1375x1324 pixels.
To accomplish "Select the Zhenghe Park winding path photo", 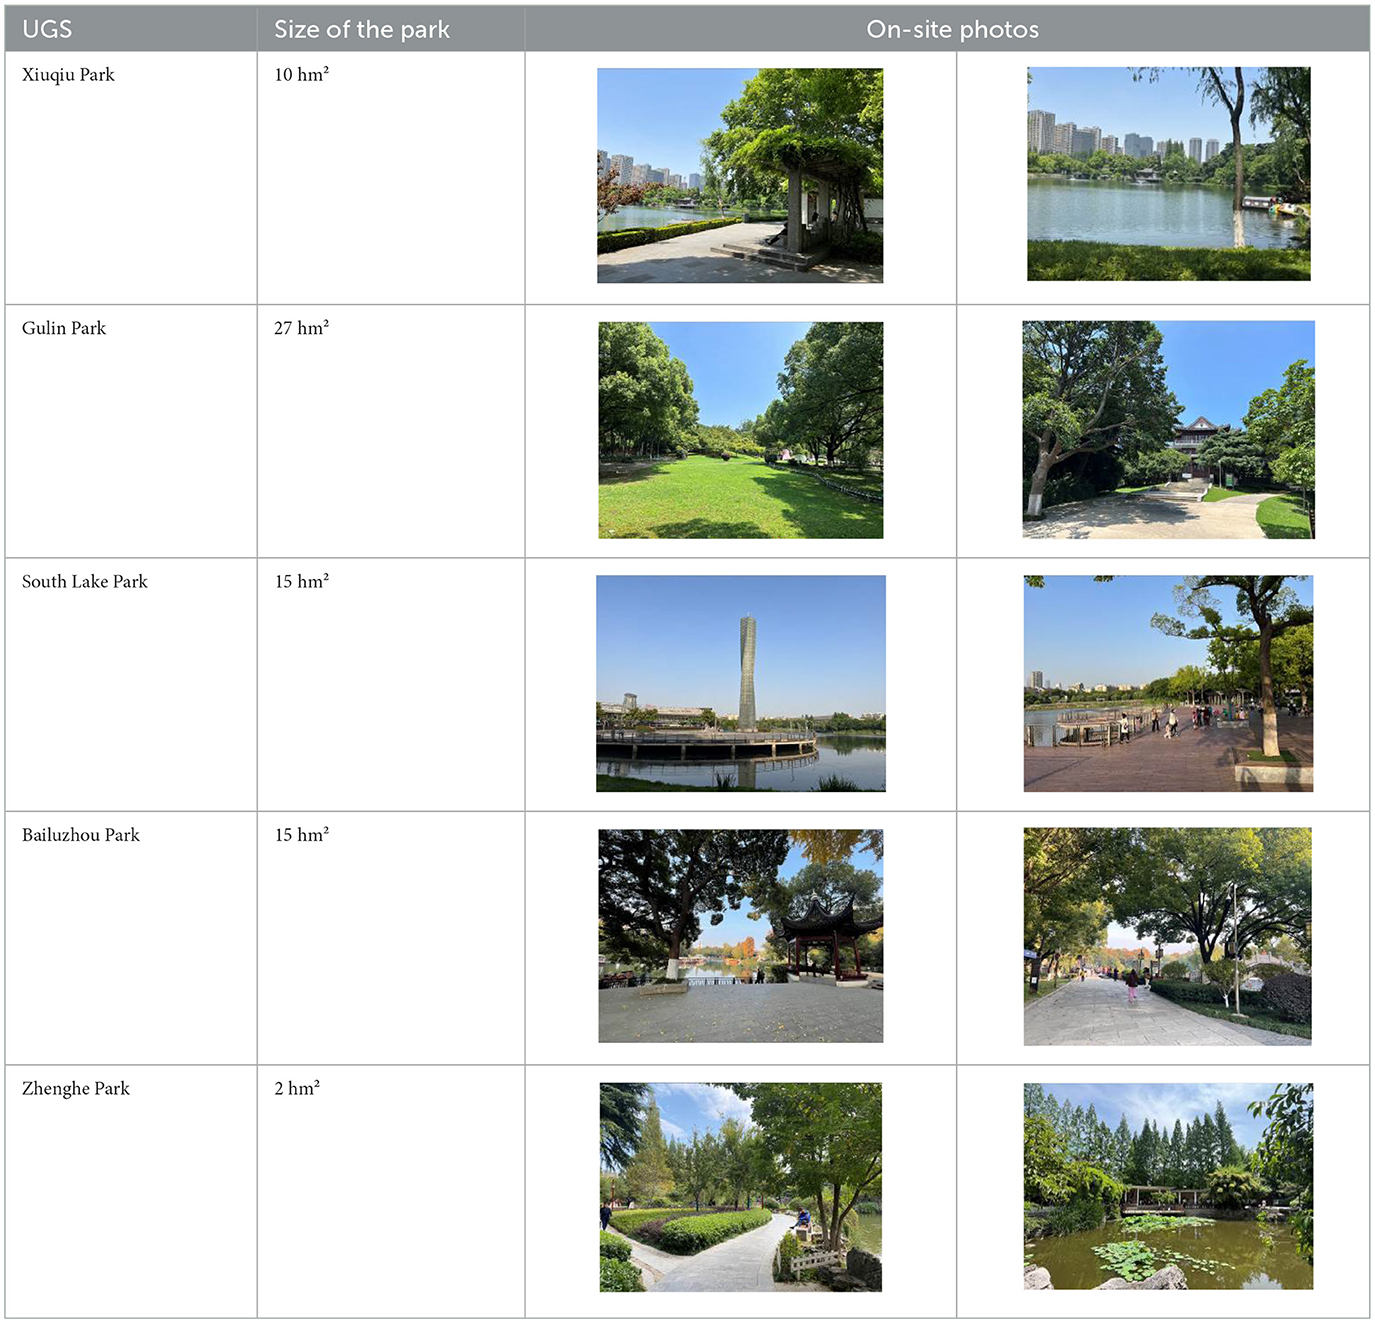I will click(740, 1187).
